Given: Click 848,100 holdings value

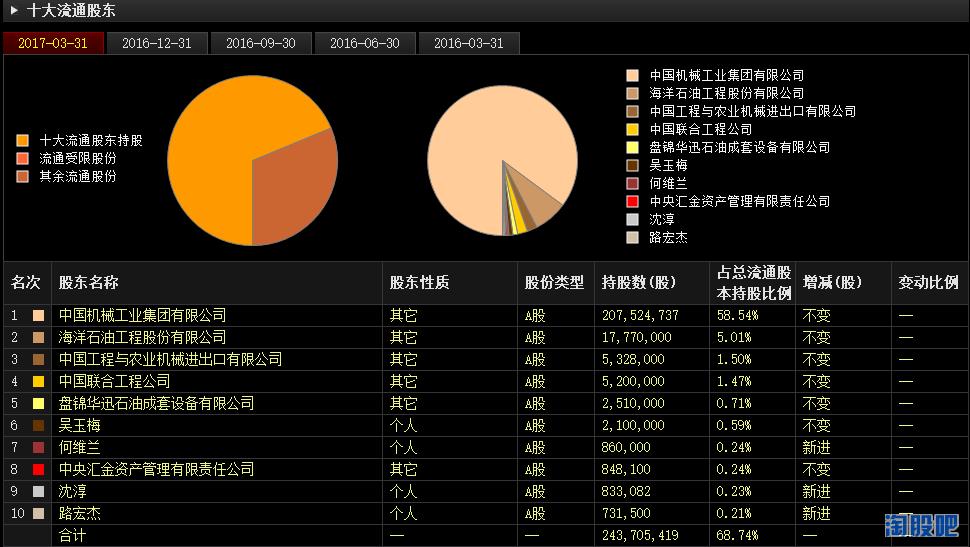Looking at the screenshot, I should pos(626,470).
